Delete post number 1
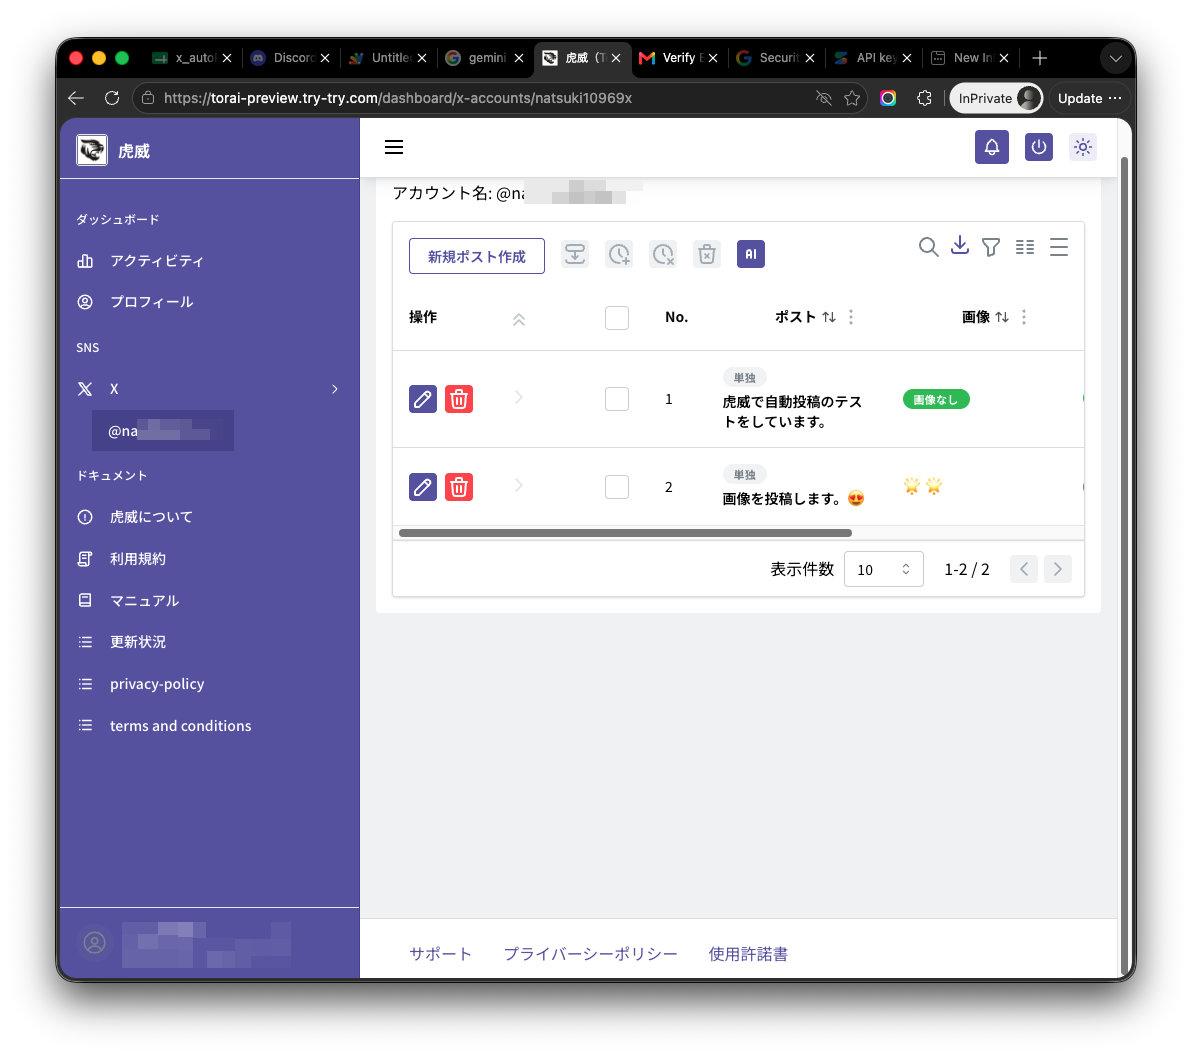The height and width of the screenshot is (1056, 1192). click(x=458, y=398)
